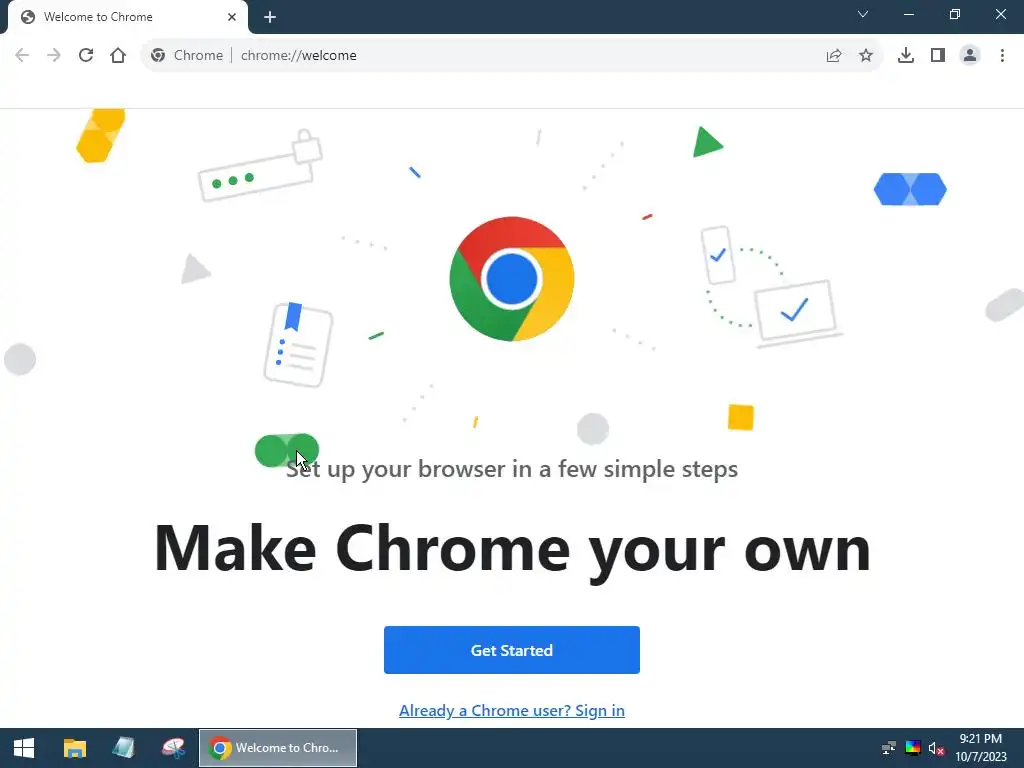
Task: Open a new tab with plus button
Action: pyautogui.click(x=270, y=17)
